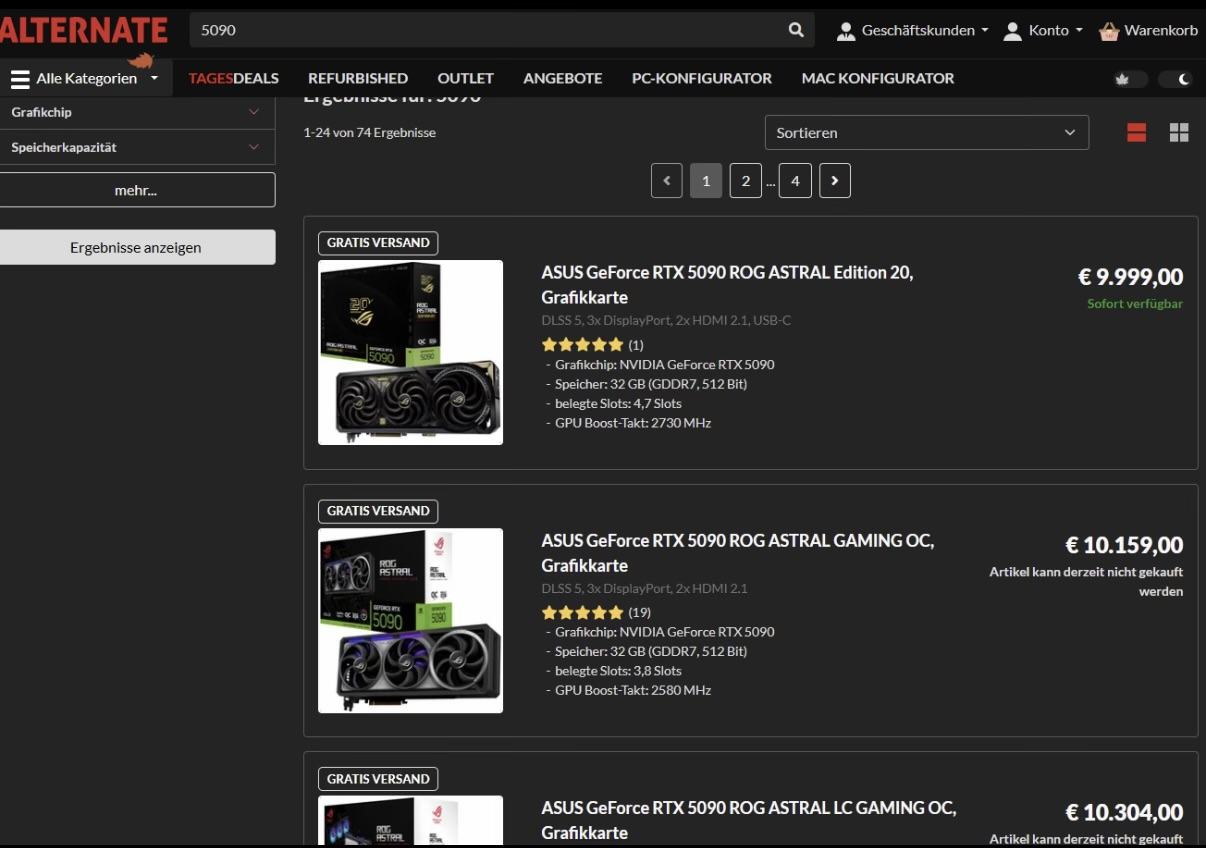The height and width of the screenshot is (848, 1206).
Task: Switch to grid view layout
Action: (1179, 133)
